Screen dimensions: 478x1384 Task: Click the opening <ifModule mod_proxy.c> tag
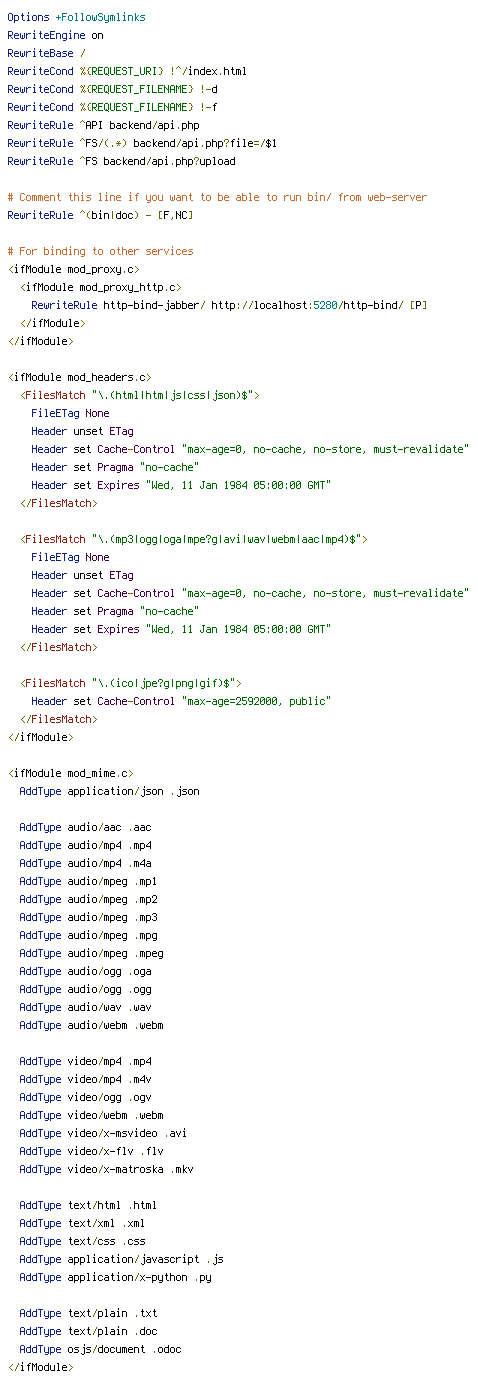tap(73, 269)
